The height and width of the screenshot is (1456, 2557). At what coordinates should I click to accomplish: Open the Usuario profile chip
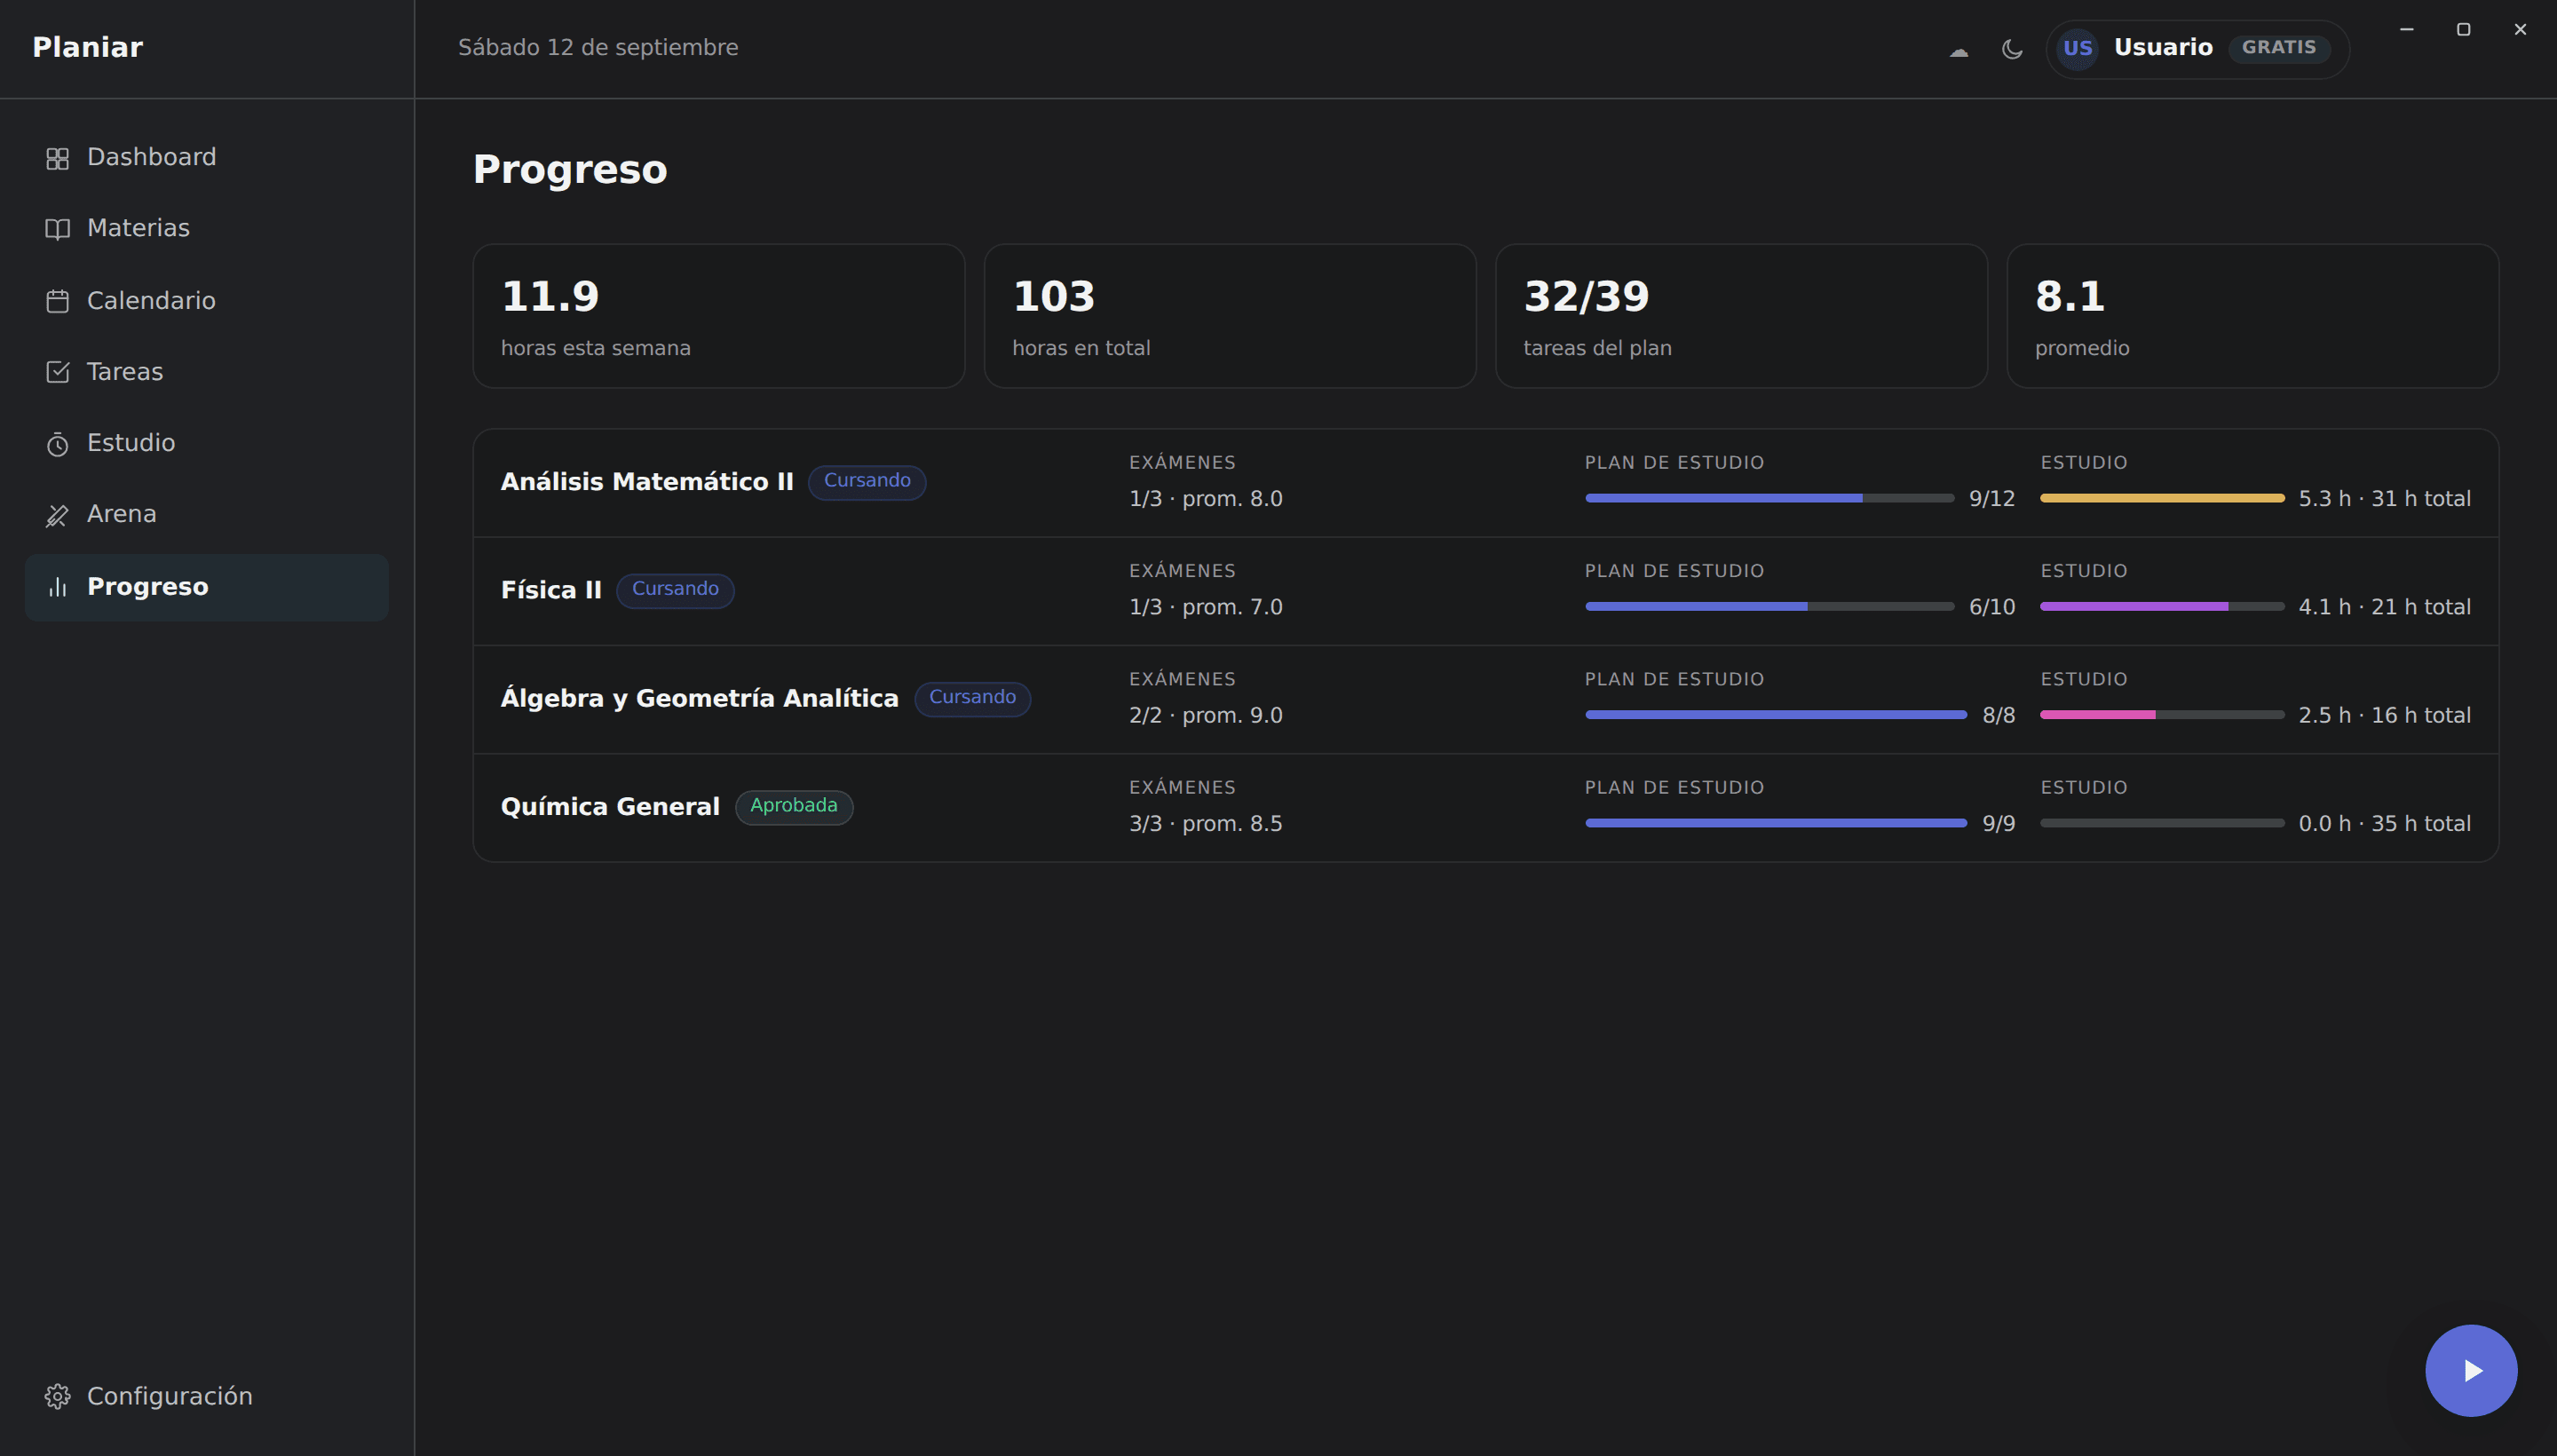(2197, 48)
